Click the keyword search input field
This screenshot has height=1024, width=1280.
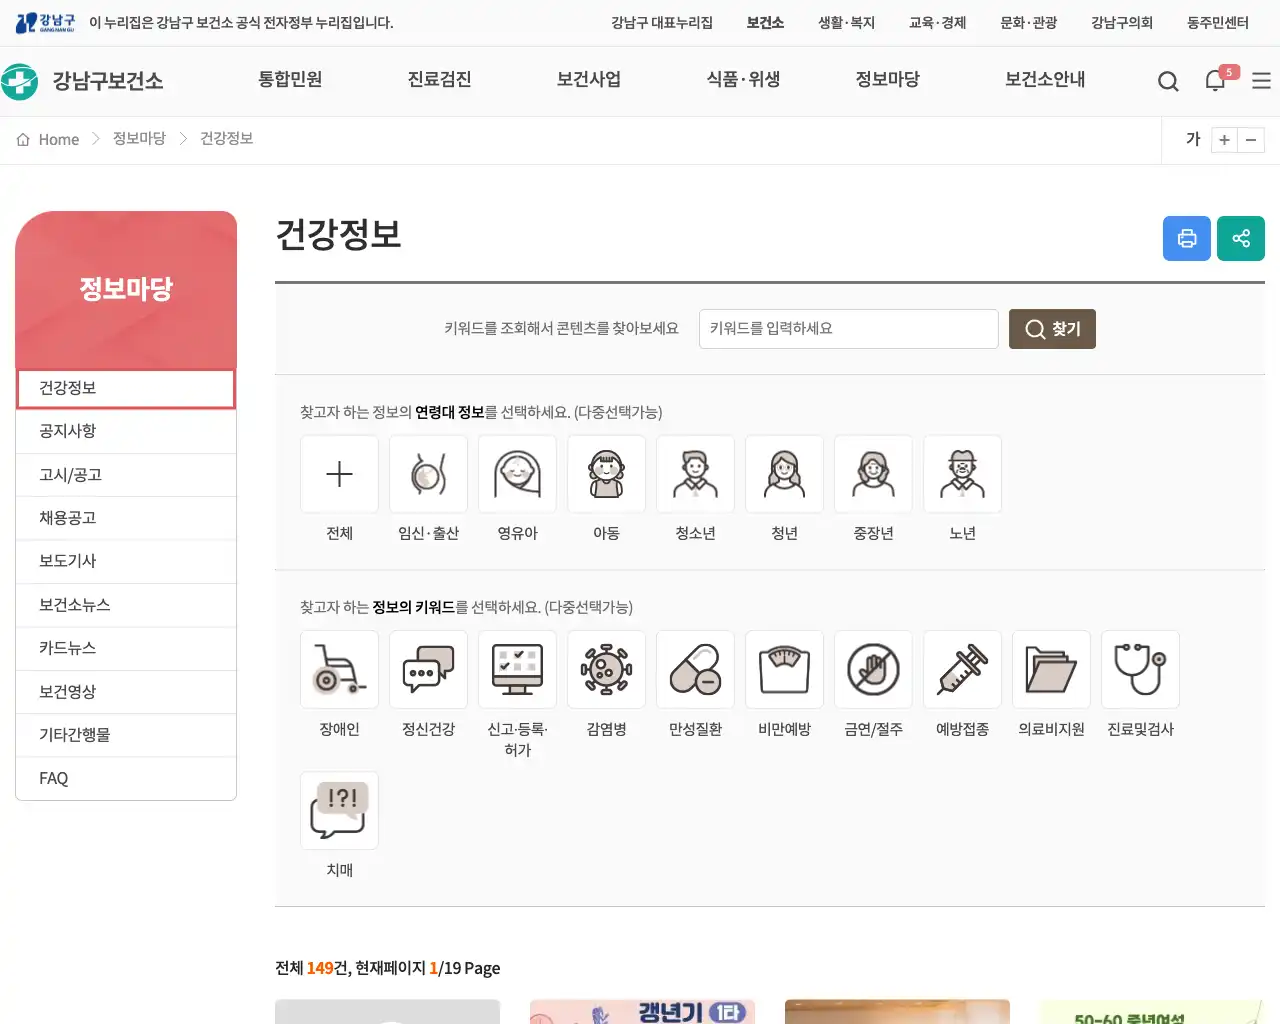(848, 328)
